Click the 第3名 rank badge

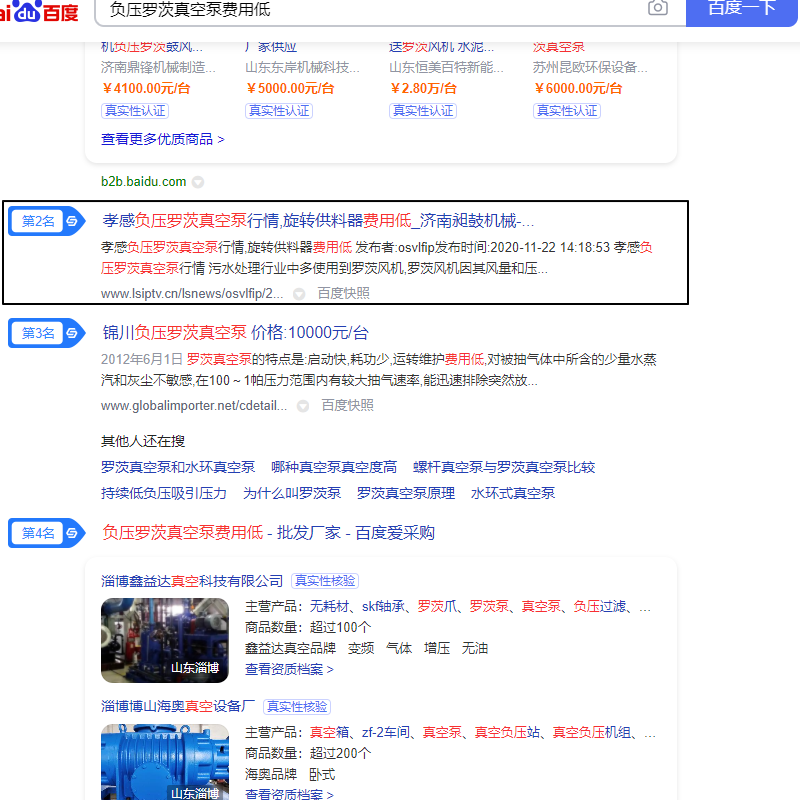[x=46, y=333]
